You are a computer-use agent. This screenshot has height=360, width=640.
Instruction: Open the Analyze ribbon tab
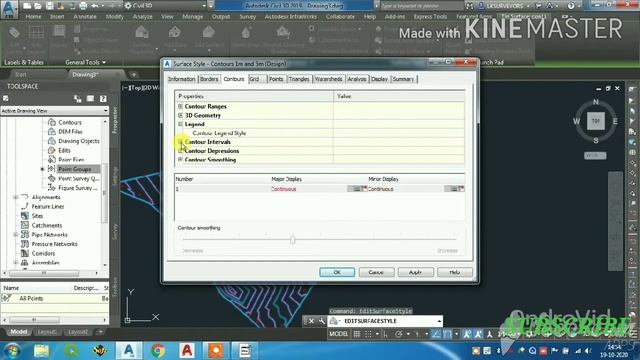[142, 17]
